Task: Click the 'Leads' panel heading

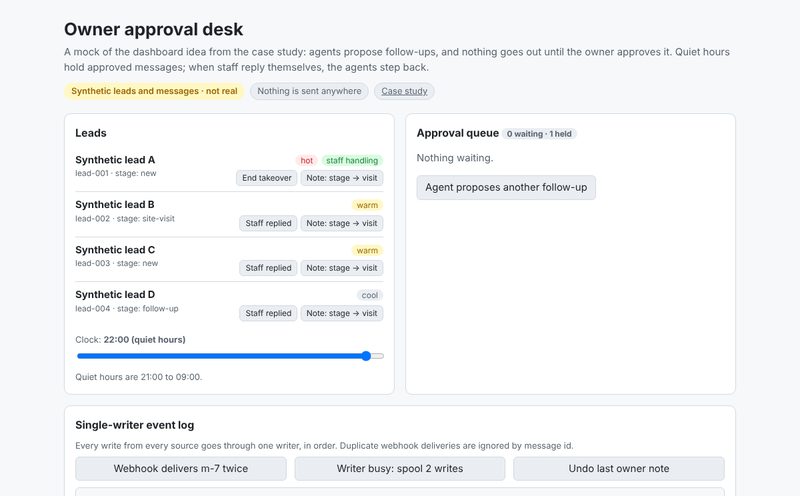Action: pos(91,133)
